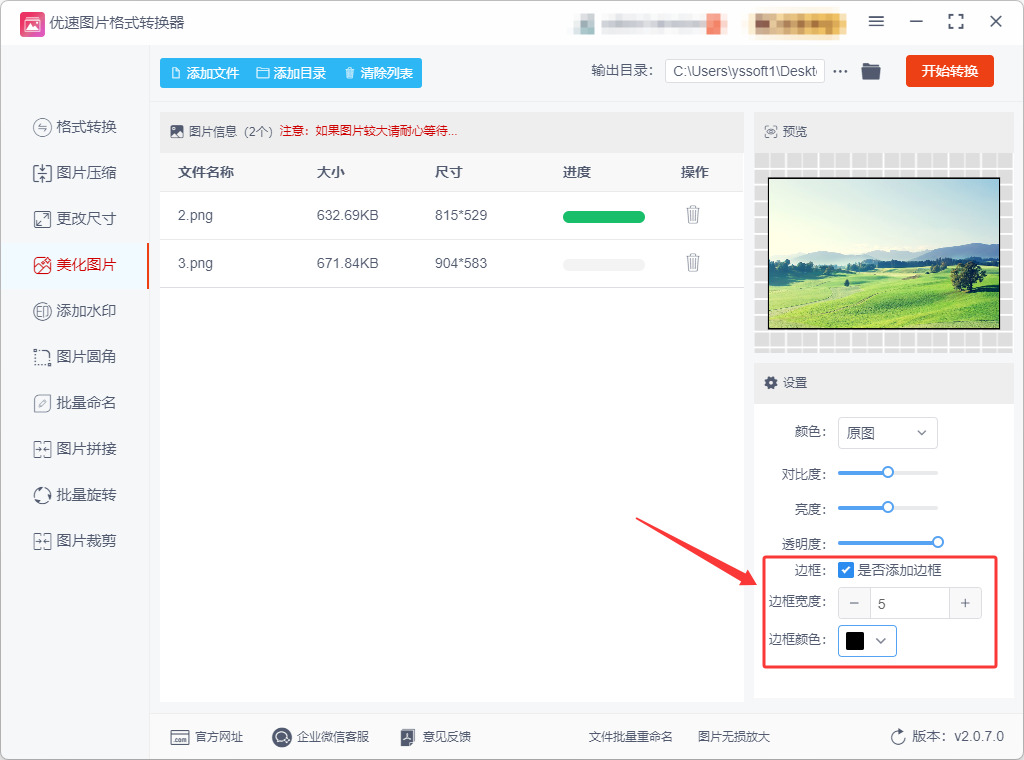Click the 边框宽度 number input field
The height and width of the screenshot is (760, 1024).
(x=909, y=603)
